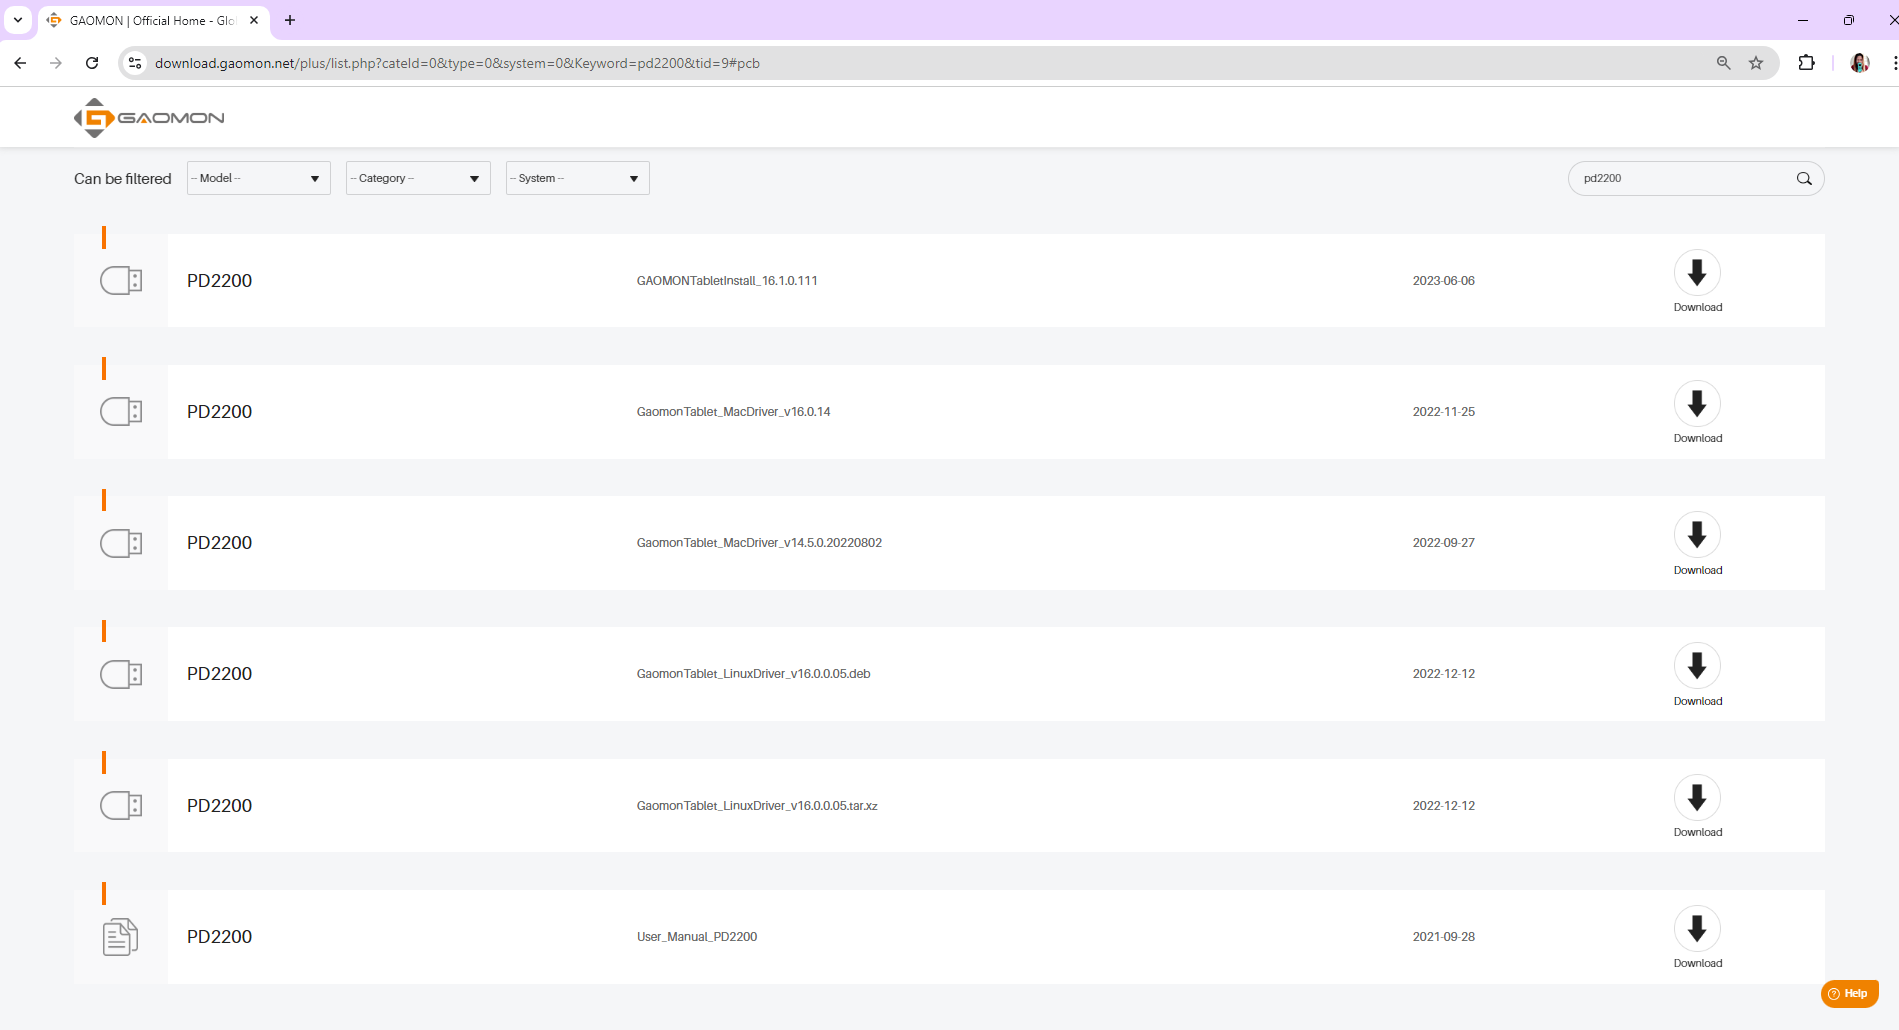The height and width of the screenshot is (1030, 1899).
Task: Click PD2200 title in GAOMONTabletInstall row
Action: [x=219, y=281]
